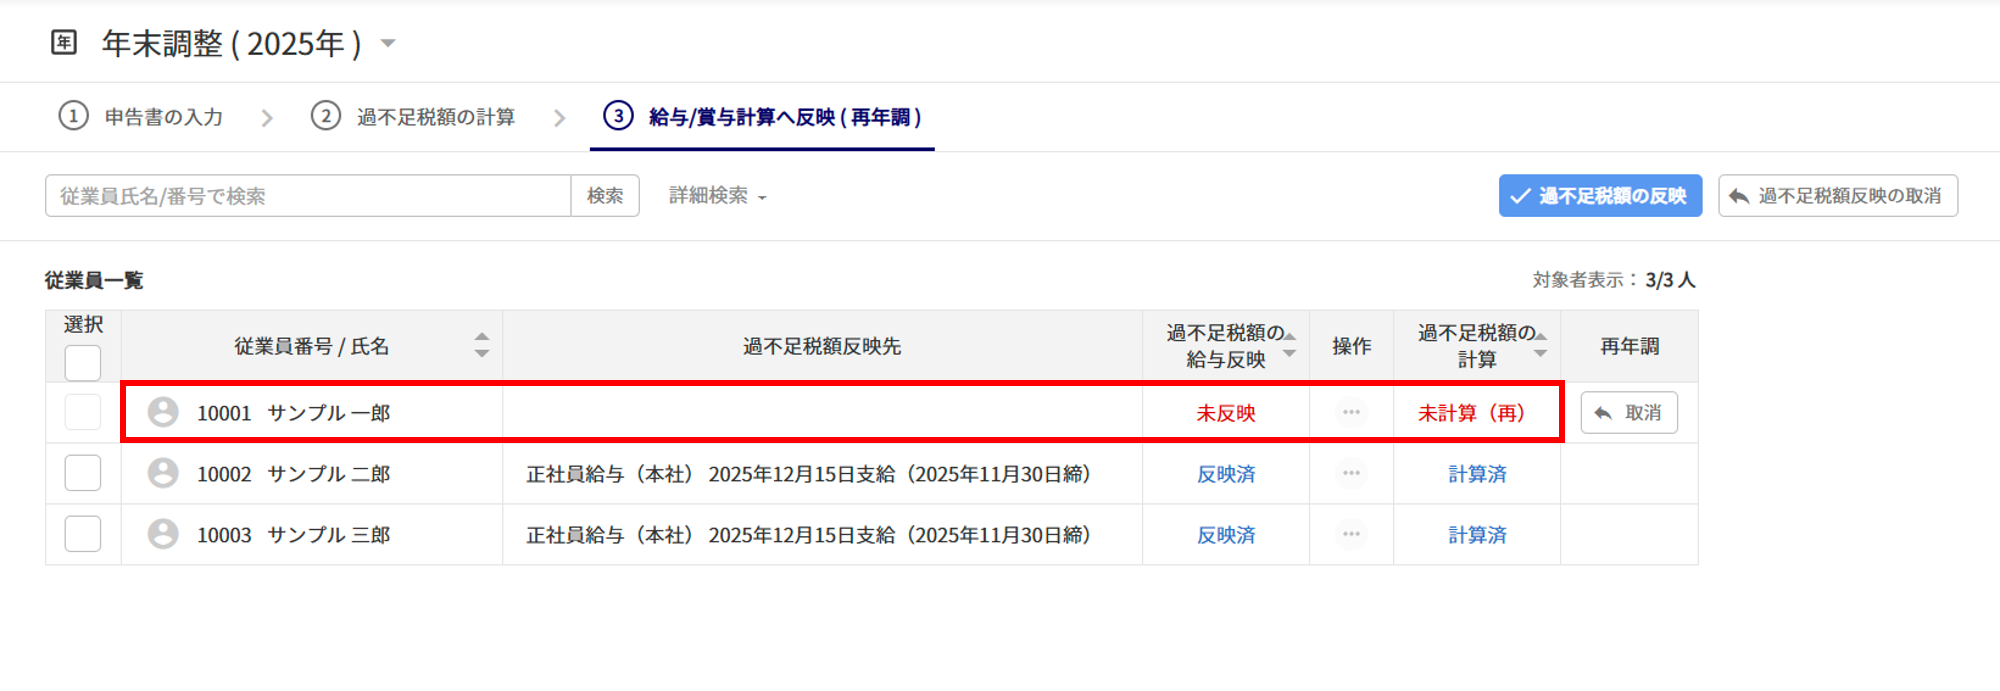This screenshot has width=2000, height=691.
Task: Click the 過不足税額反映先 column header
Action: tap(822, 346)
